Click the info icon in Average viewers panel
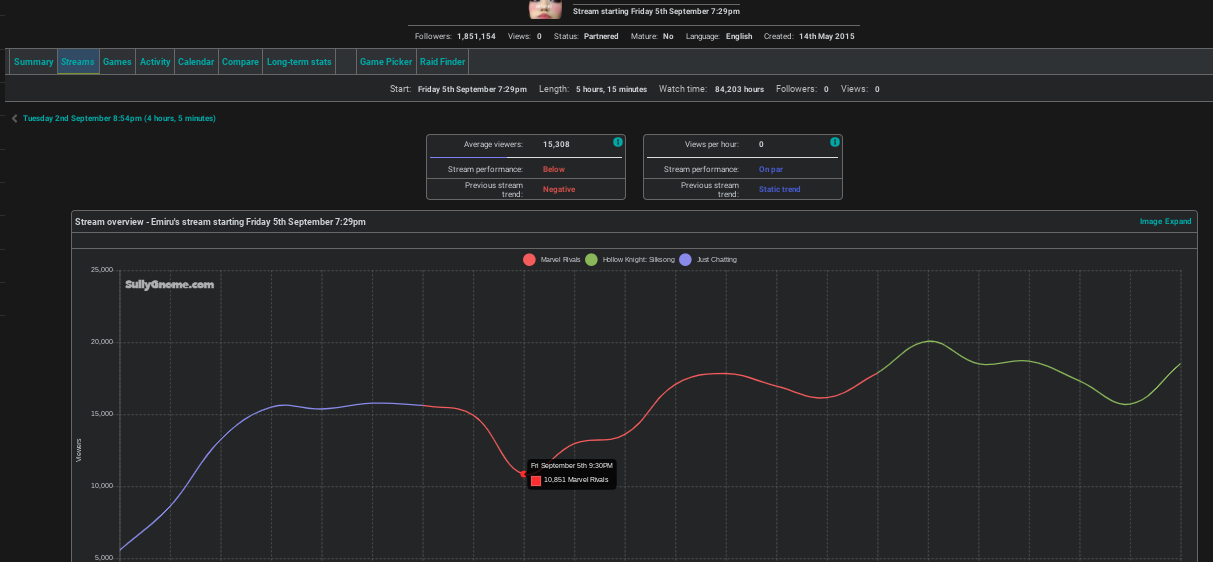 pos(618,143)
